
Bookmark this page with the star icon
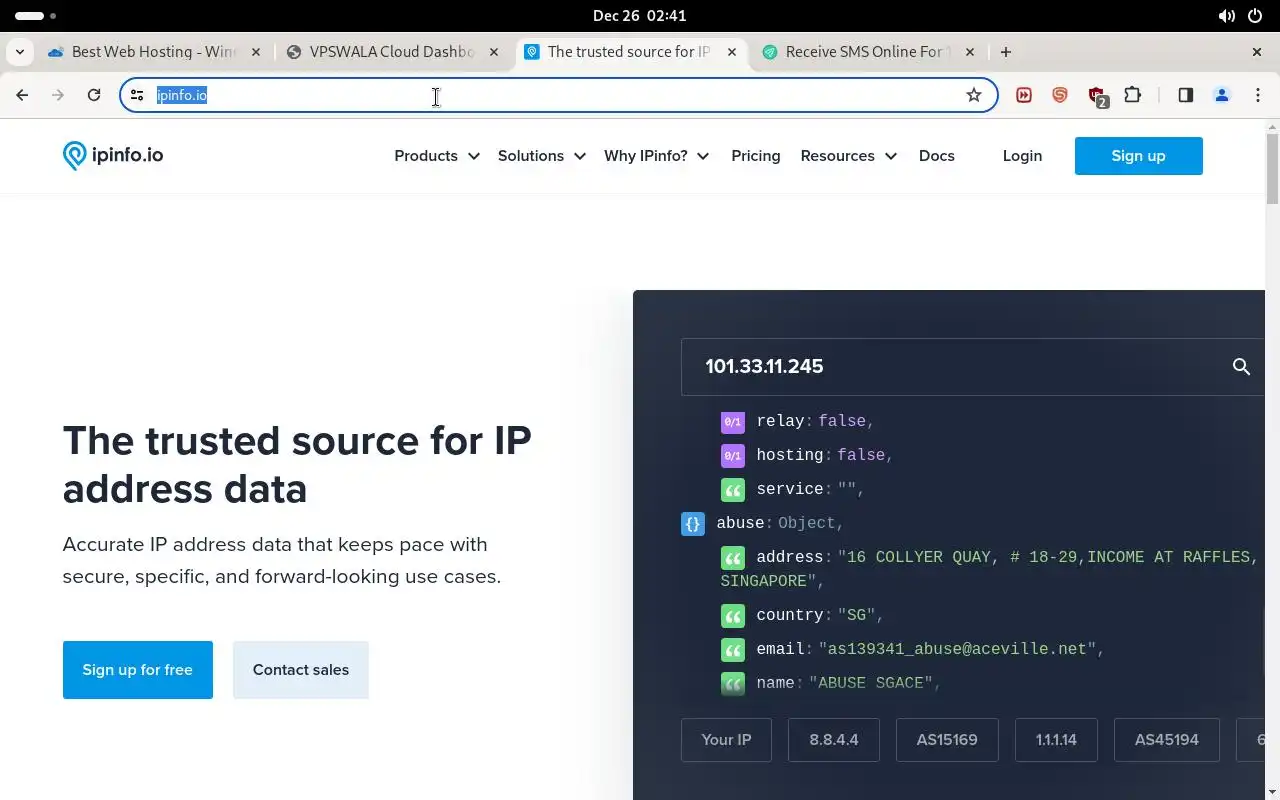point(974,95)
